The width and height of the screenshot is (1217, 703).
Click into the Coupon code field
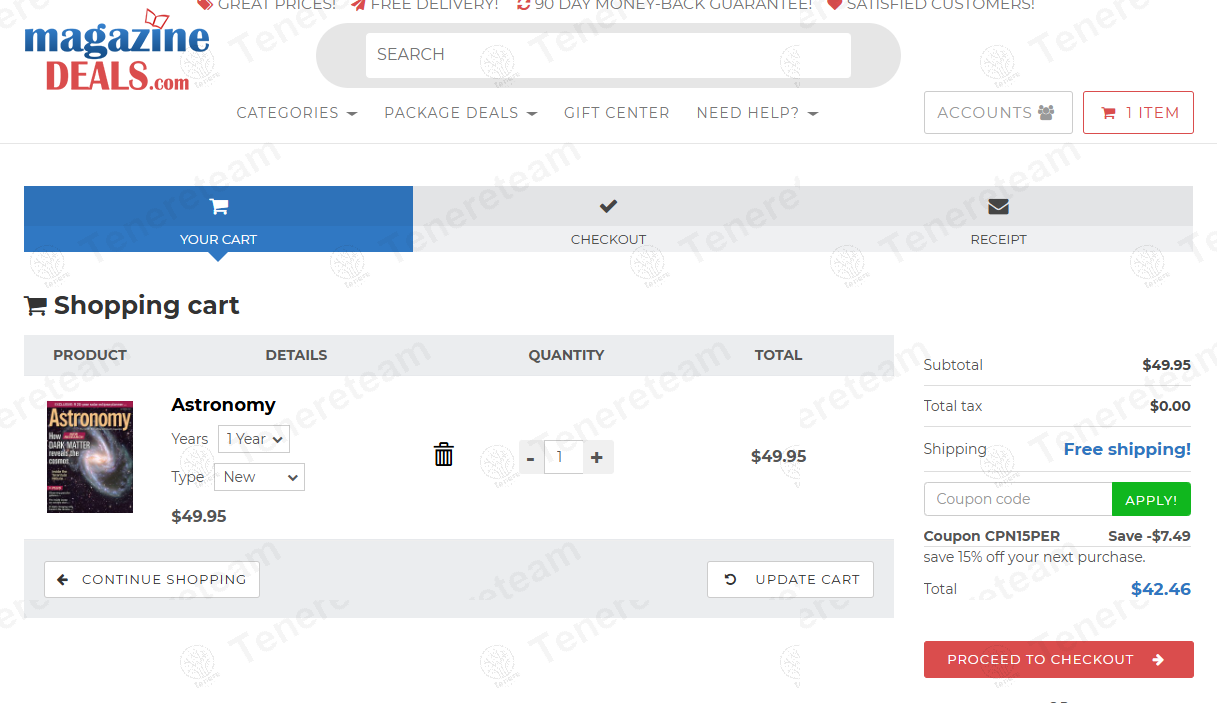click(1017, 499)
